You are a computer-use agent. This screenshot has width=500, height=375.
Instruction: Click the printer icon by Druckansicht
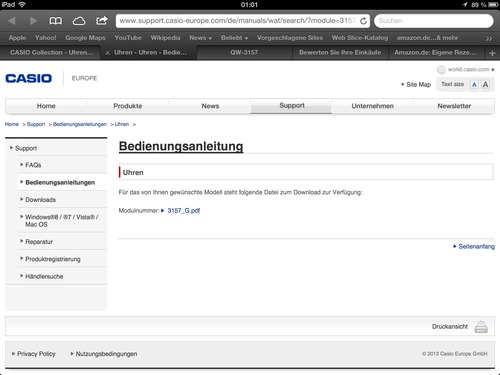[481, 327]
